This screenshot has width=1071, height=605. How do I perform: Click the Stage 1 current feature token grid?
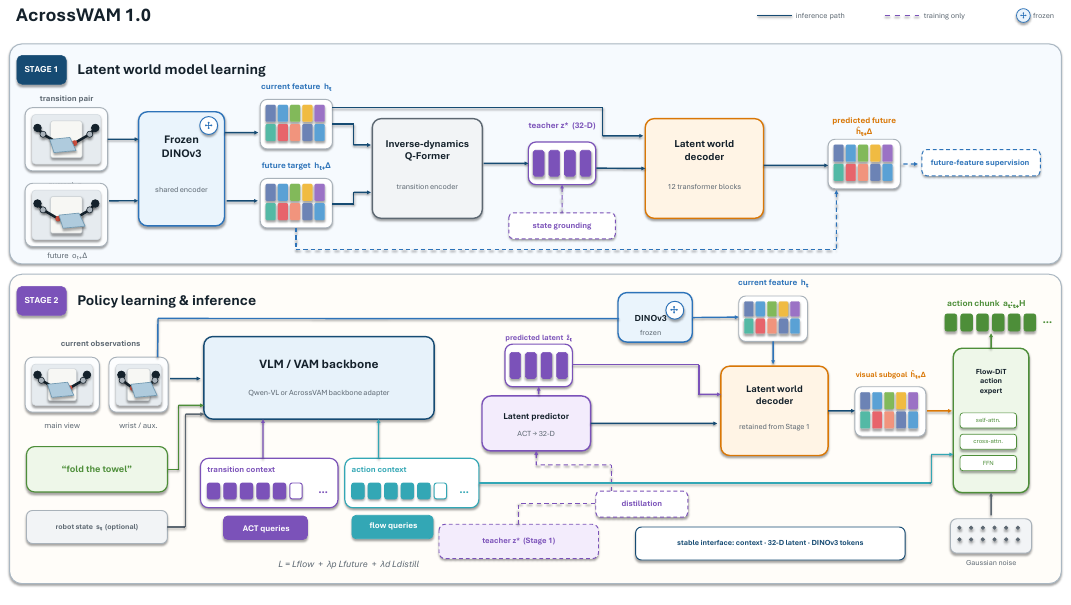(x=296, y=124)
